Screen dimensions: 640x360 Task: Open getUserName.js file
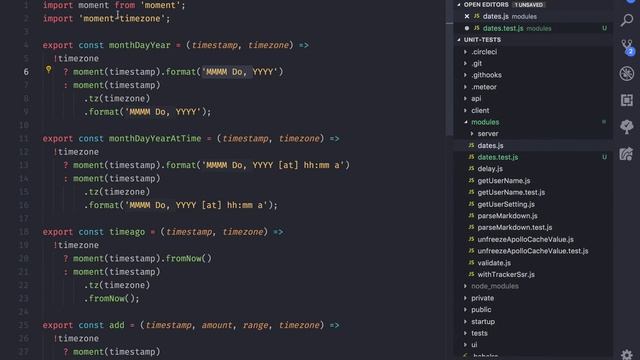pos(504,180)
